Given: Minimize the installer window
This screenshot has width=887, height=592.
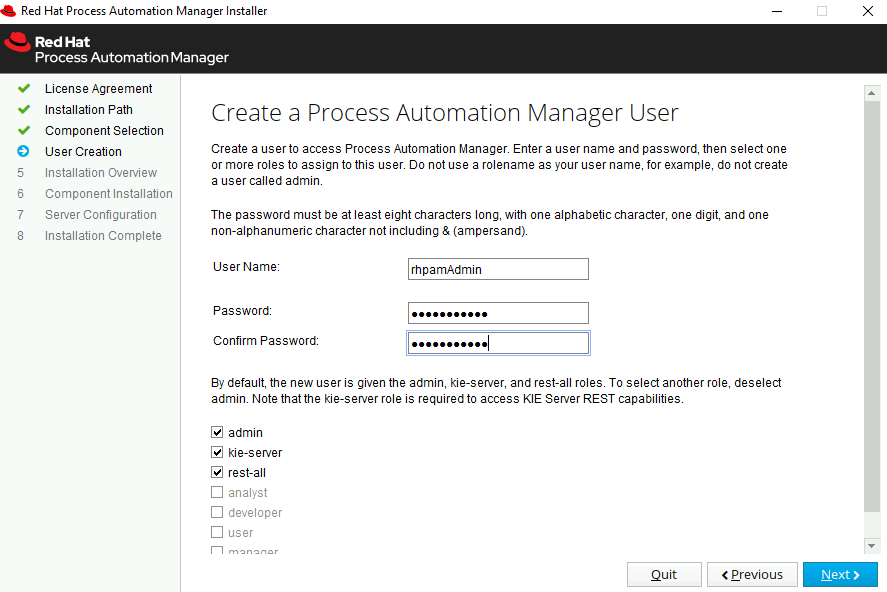Looking at the screenshot, I should click(x=777, y=11).
